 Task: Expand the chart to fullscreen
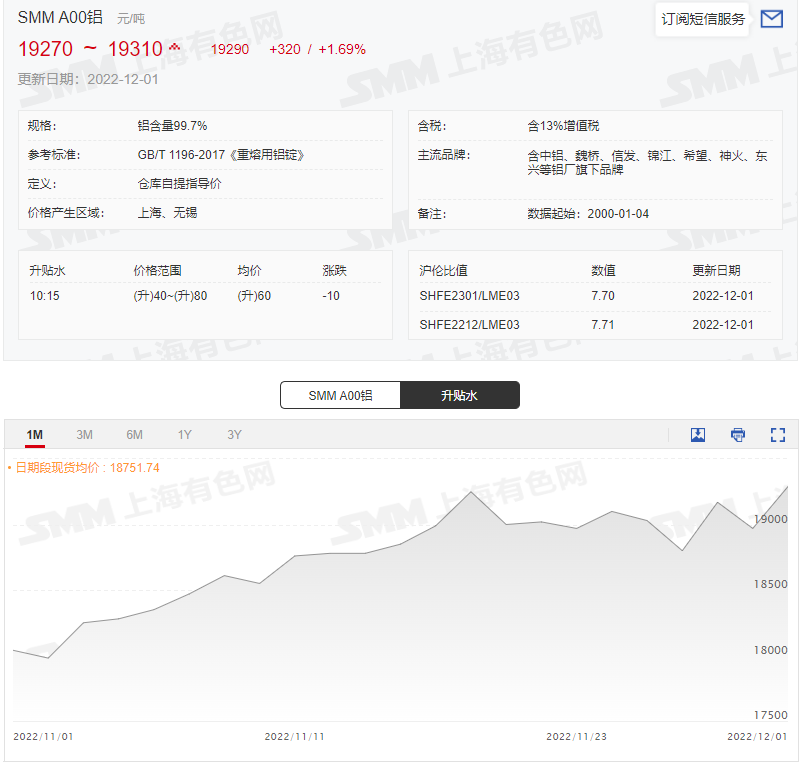(x=778, y=435)
